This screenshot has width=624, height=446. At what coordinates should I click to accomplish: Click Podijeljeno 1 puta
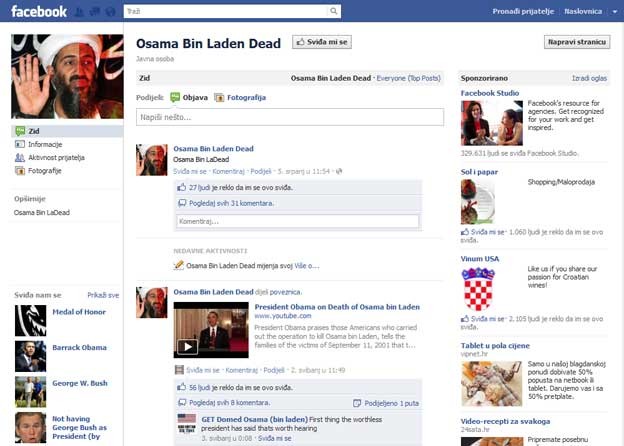coord(392,403)
